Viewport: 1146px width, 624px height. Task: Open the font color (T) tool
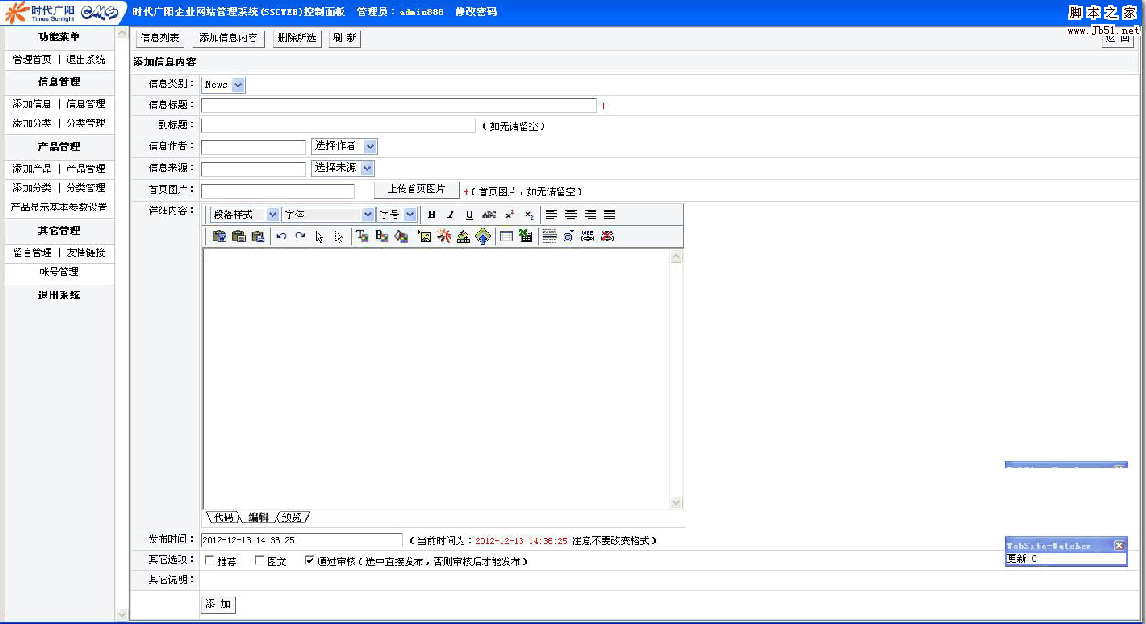pyautogui.click(x=363, y=236)
